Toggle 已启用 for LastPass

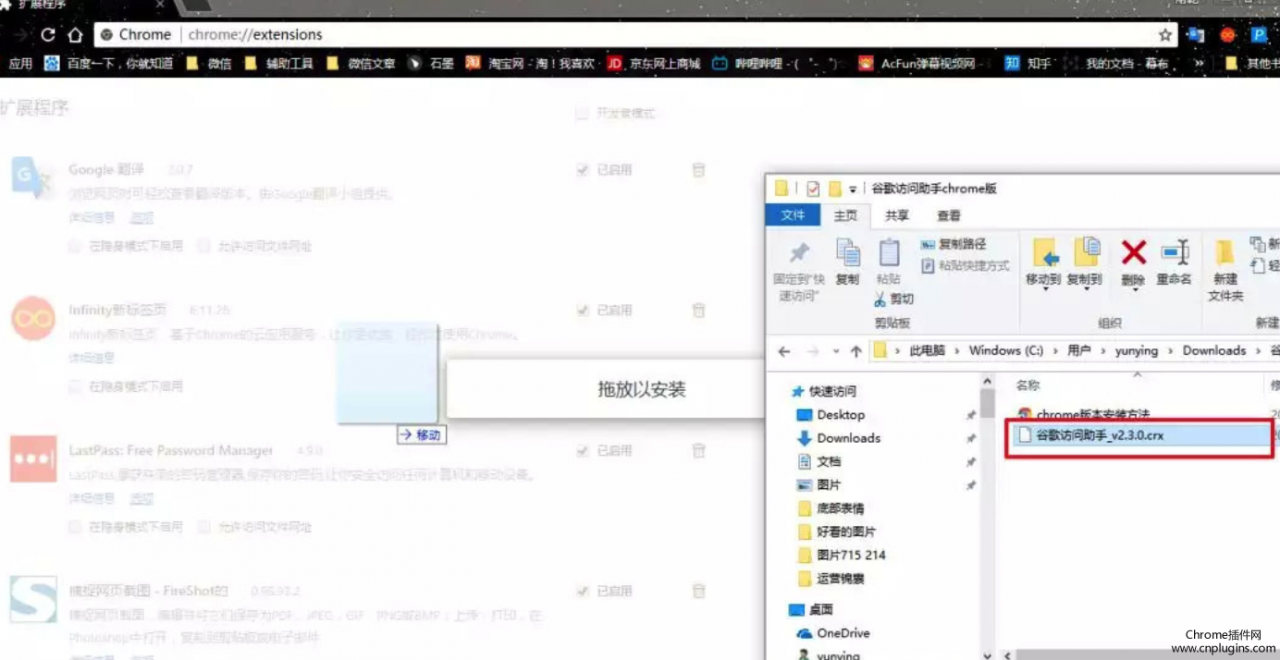582,451
